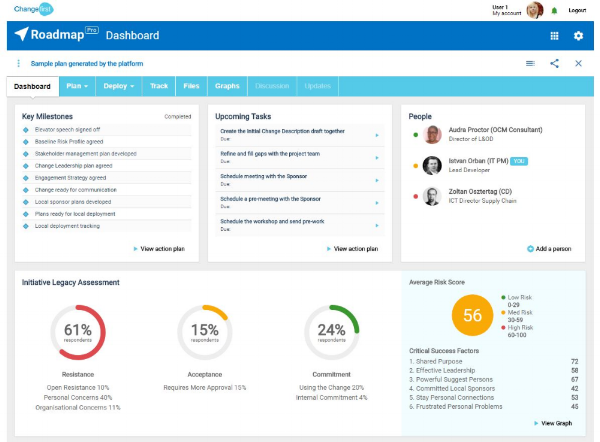Open settings via the gear icon
The height and width of the screenshot is (442, 600).
pyautogui.click(x=578, y=36)
